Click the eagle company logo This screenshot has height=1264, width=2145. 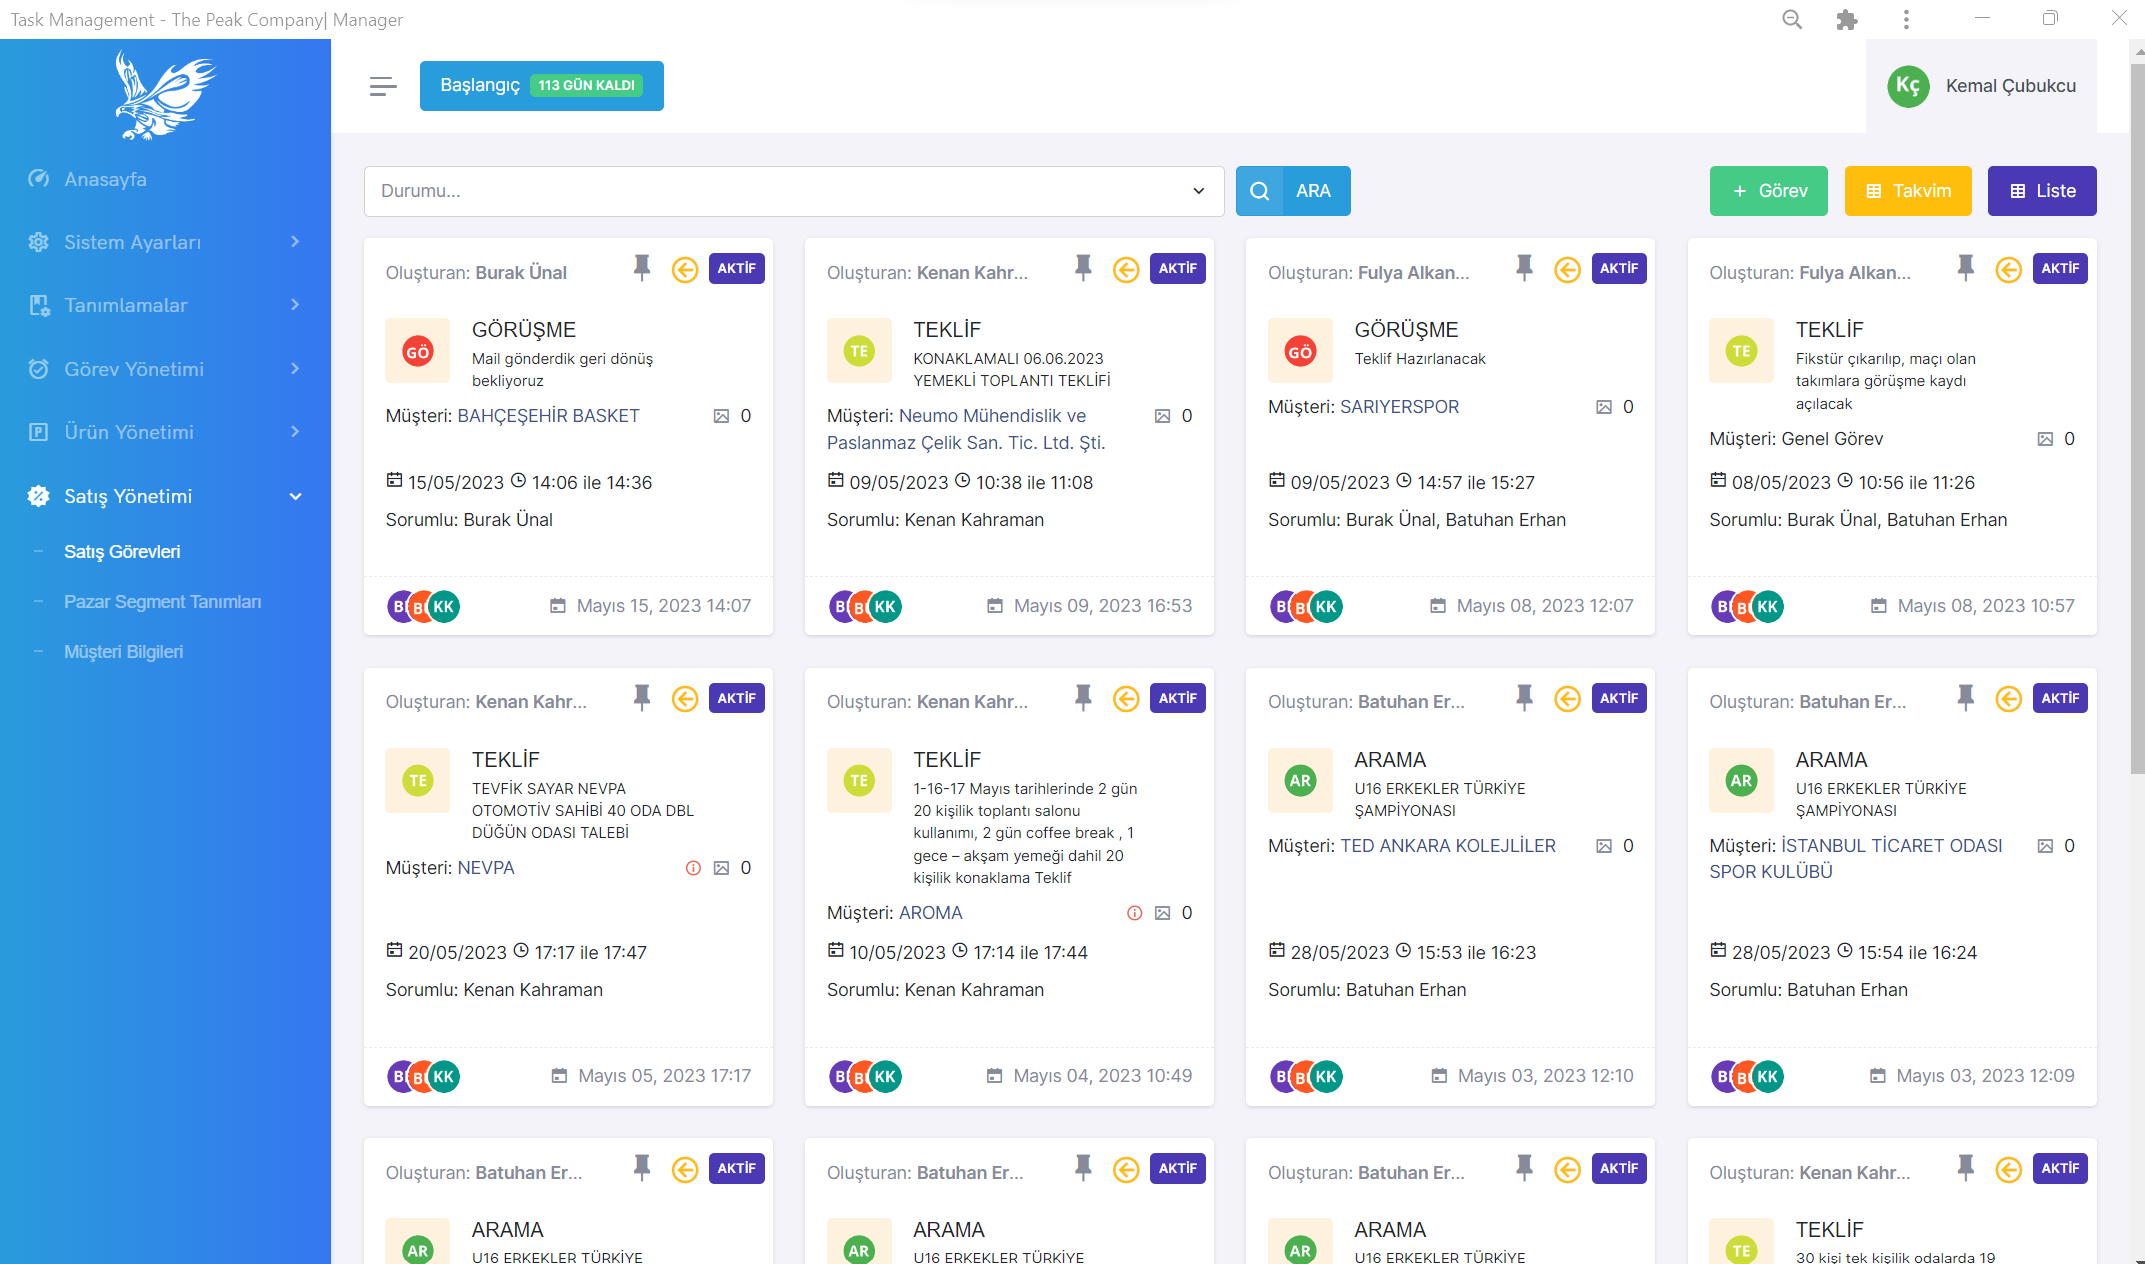coord(165,95)
